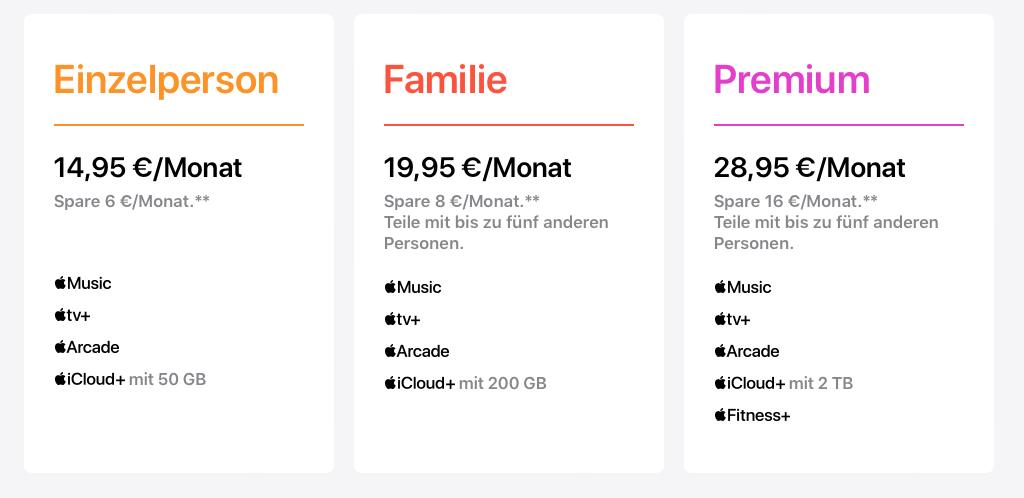Click the 19,95 €/Monat price
Viewport: 1024px width, 498px height.
(478, 167)
